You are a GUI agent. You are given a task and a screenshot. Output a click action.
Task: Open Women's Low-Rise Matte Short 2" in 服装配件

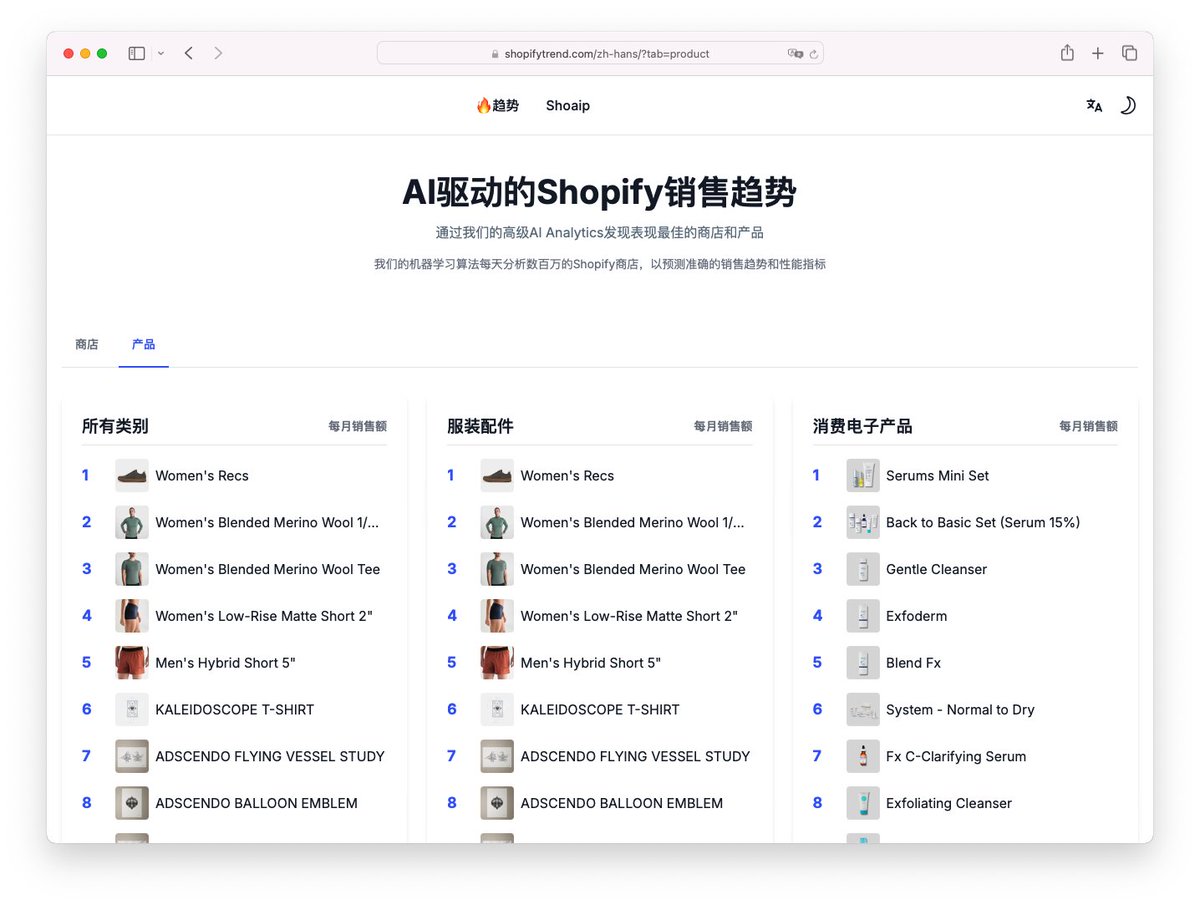click(x=629, y=616)
